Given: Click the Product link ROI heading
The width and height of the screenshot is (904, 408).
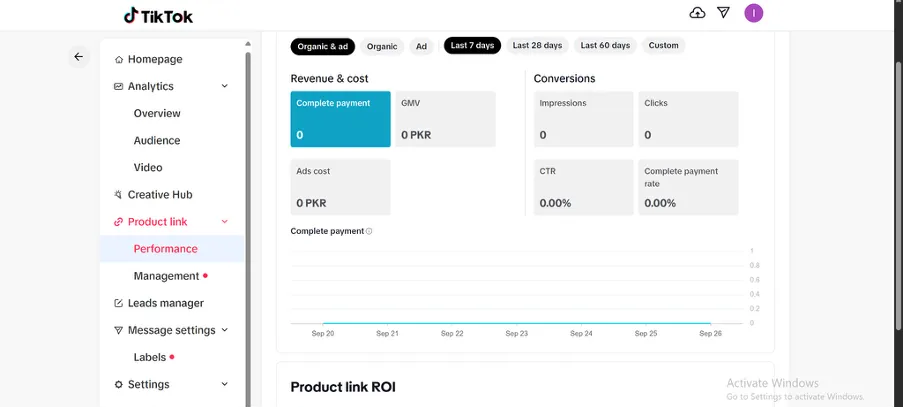Looking at the screenshot, I should click(x=343, y=387).
